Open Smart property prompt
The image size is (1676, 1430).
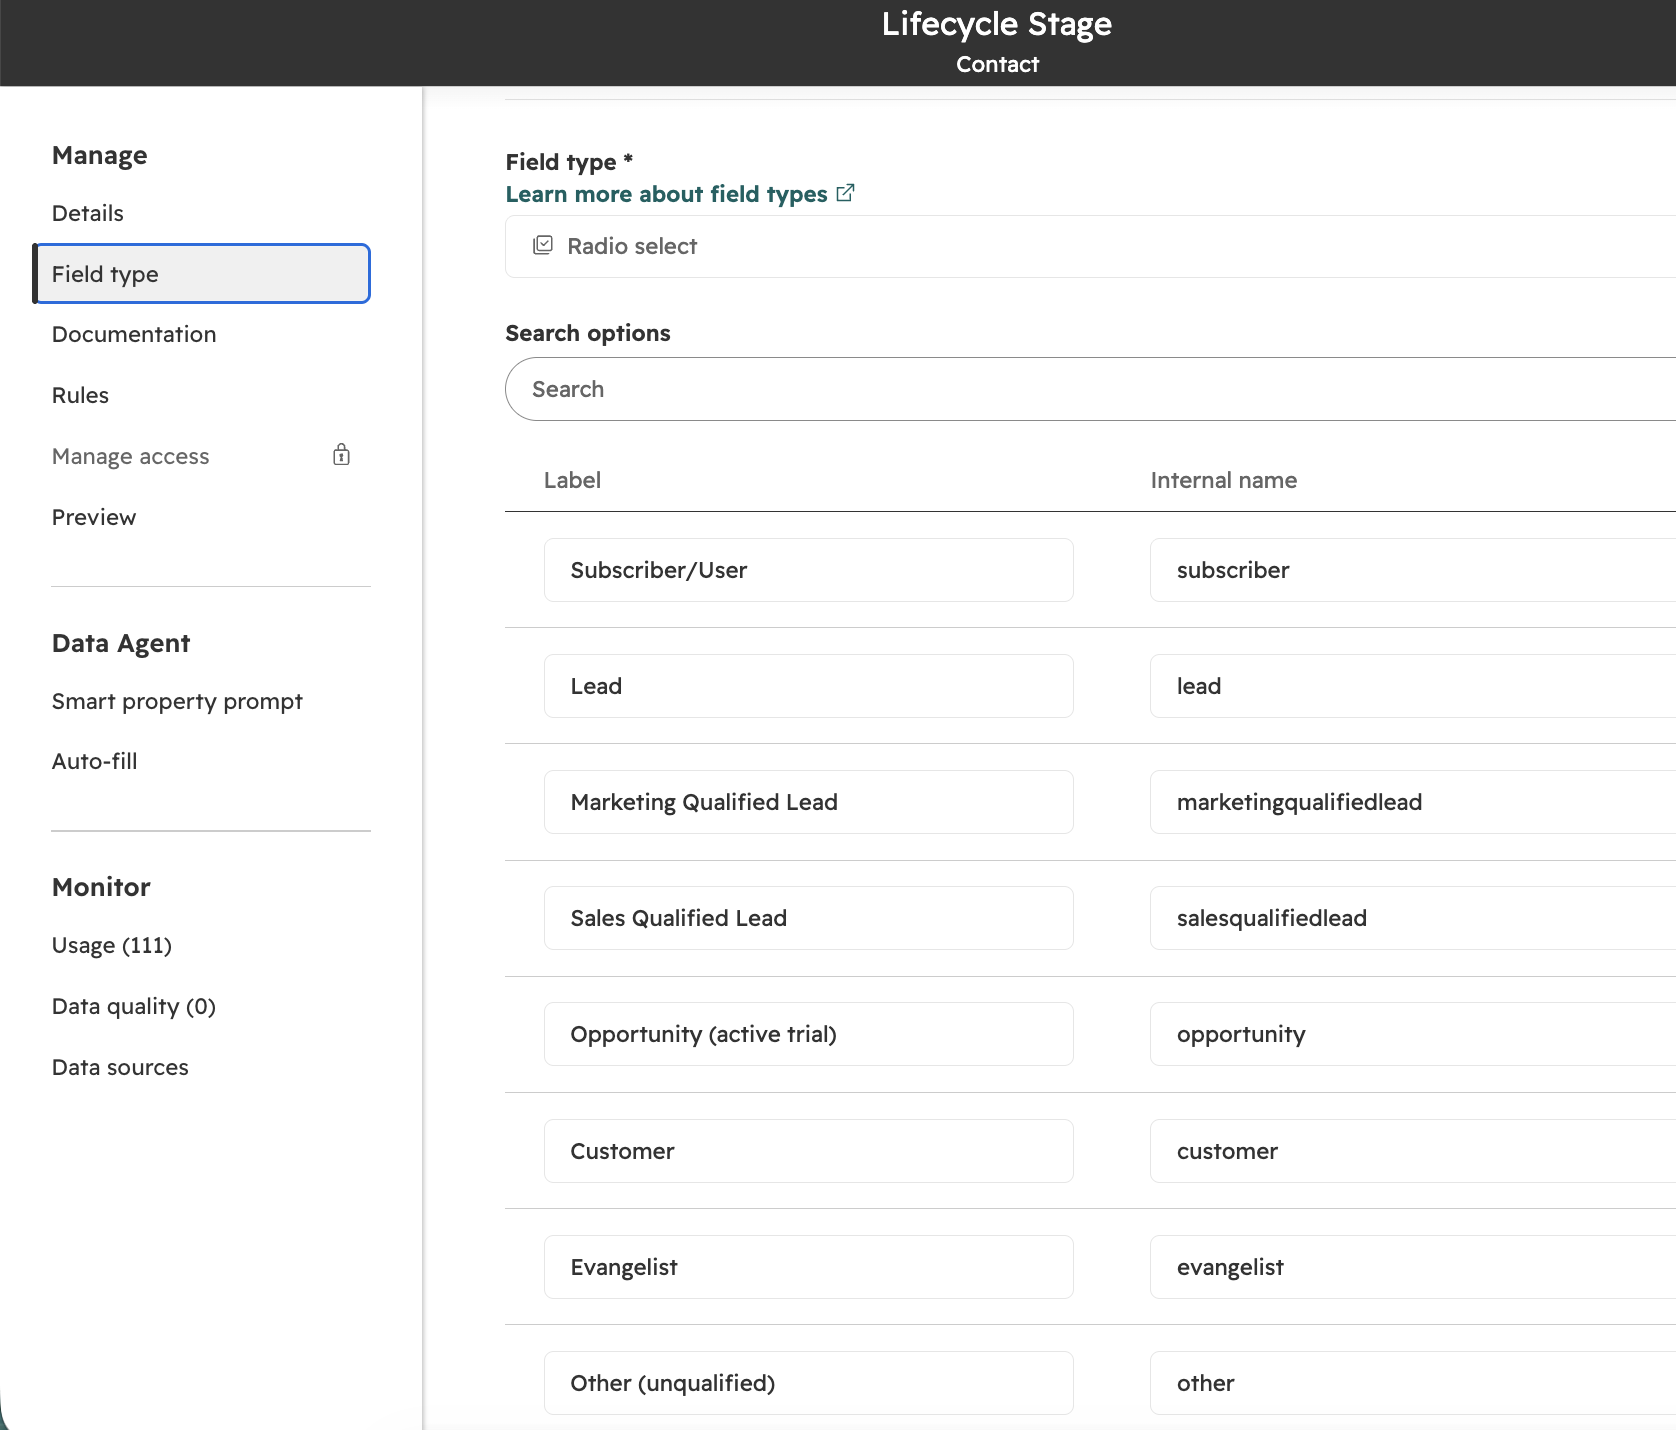click(177, 701)
